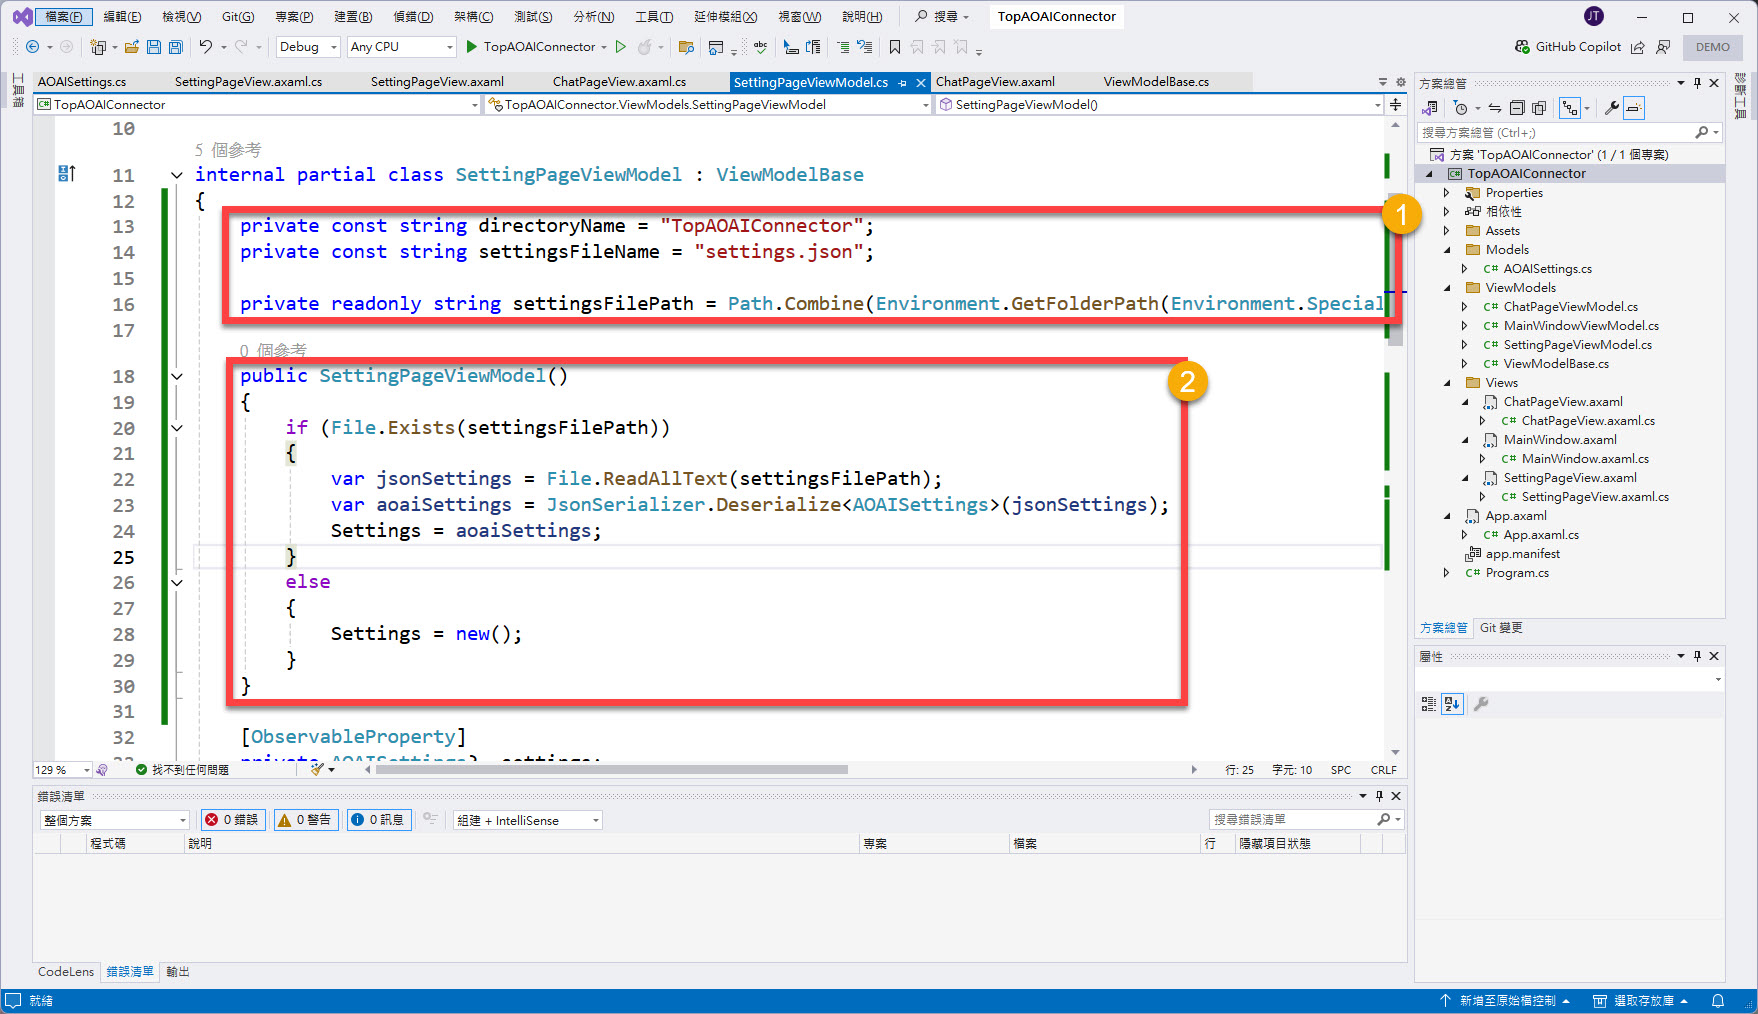Switch to the AOAISettings.cs tab
The image size is (1758, 1014).
click(x=82, y=82)
